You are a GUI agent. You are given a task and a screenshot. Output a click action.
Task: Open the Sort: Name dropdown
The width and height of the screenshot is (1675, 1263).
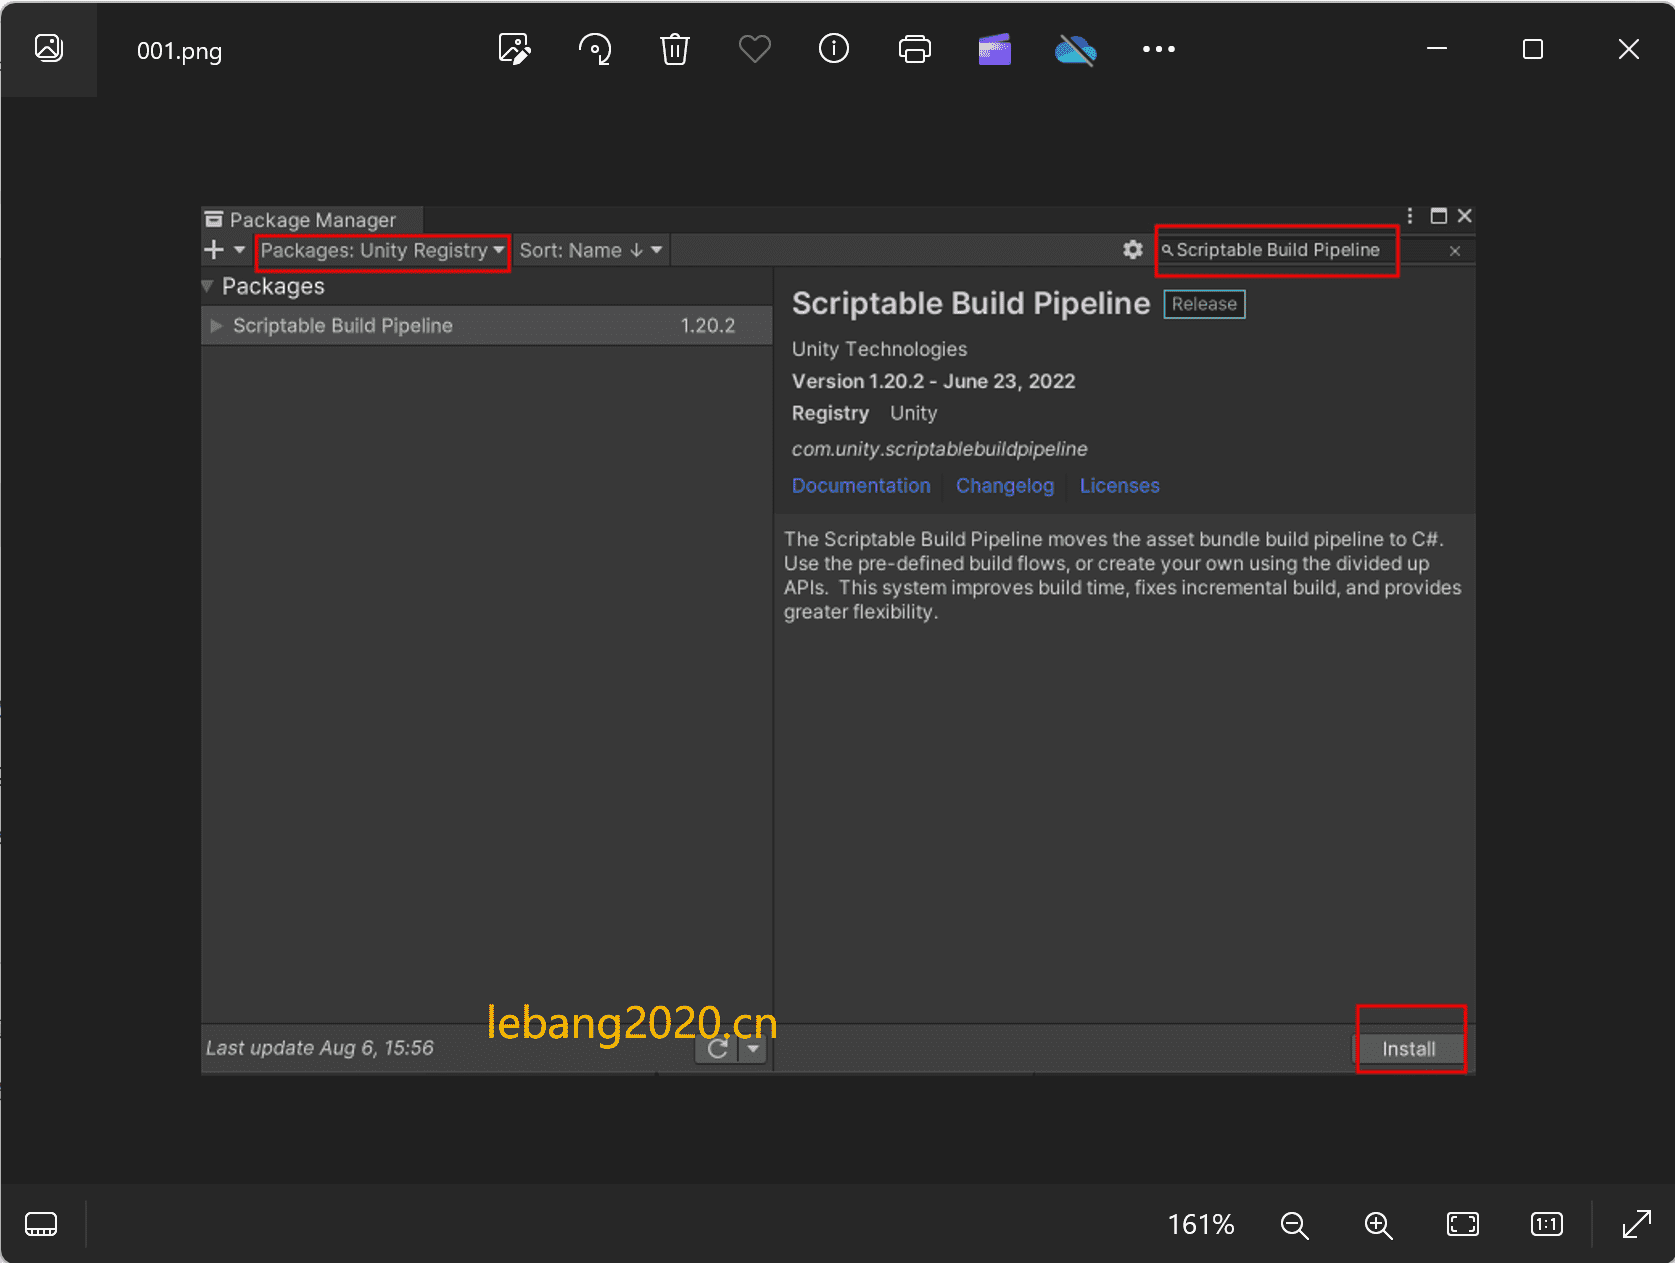(x=591, y=250)
